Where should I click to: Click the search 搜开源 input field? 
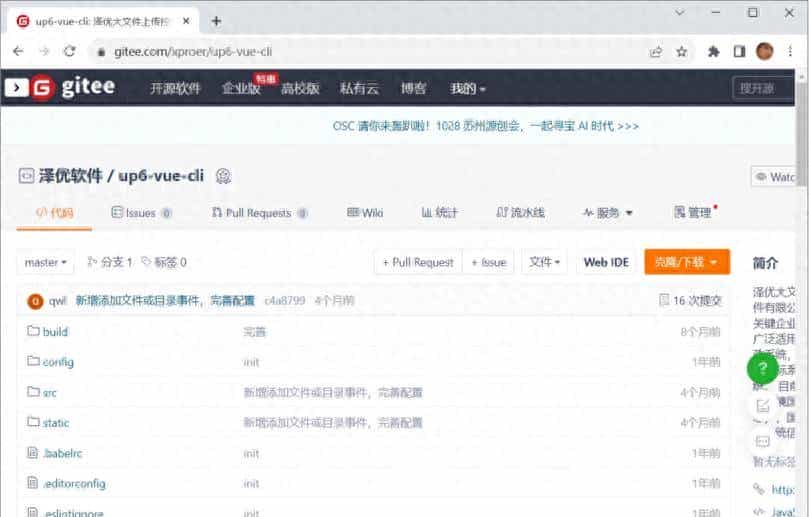(x=764, y=88)
